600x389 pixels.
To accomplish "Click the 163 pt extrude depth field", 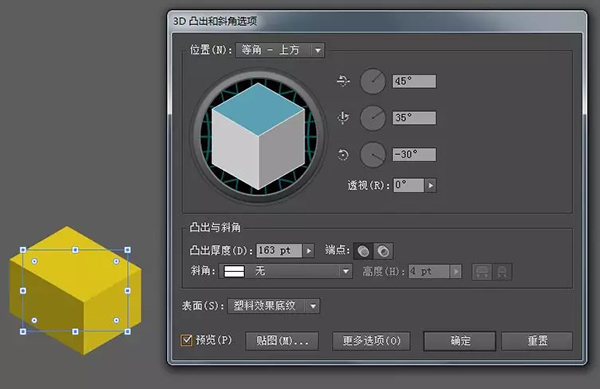I will (x=279, y=251).
